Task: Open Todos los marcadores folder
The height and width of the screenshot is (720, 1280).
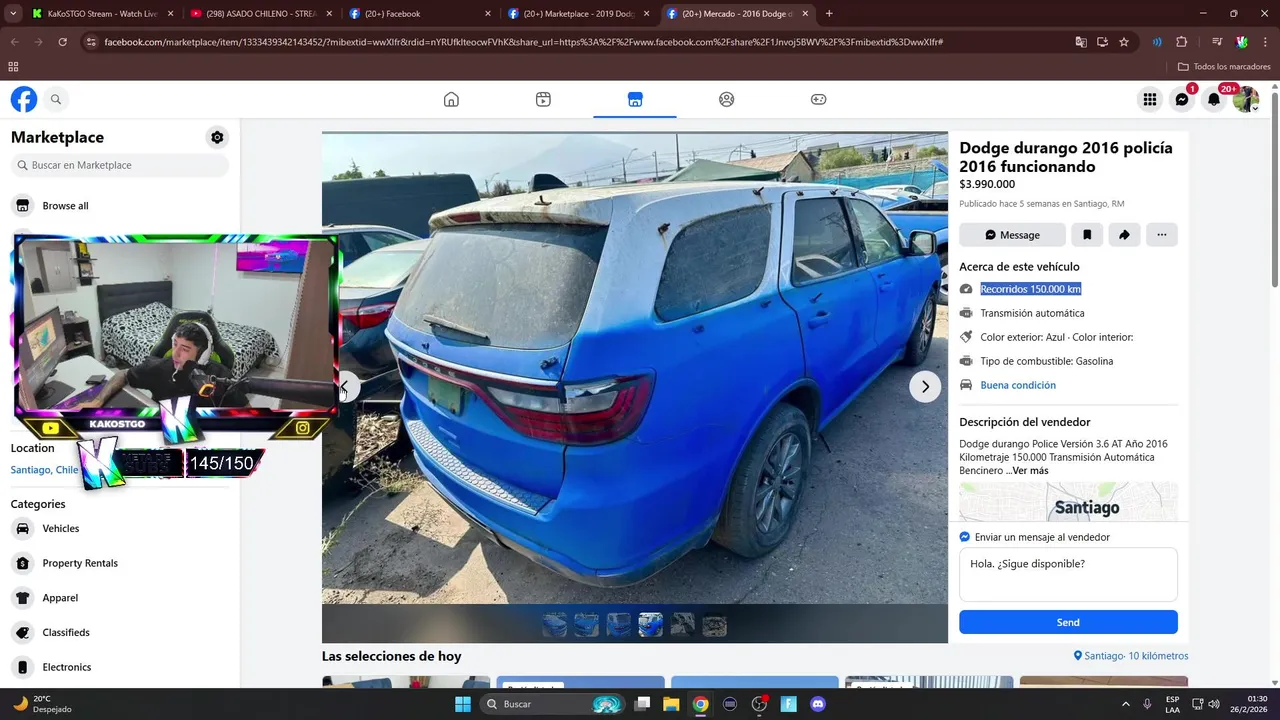Action: click(1224, 67)
